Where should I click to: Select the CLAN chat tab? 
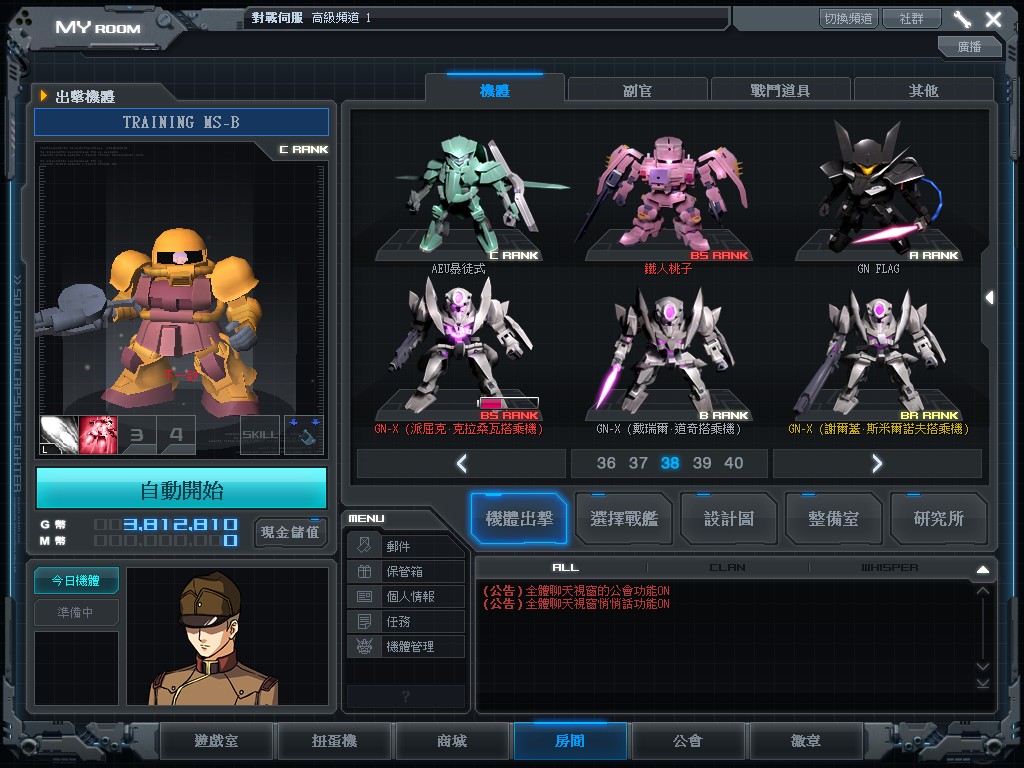pyautogui.click(x=728, y=568)
